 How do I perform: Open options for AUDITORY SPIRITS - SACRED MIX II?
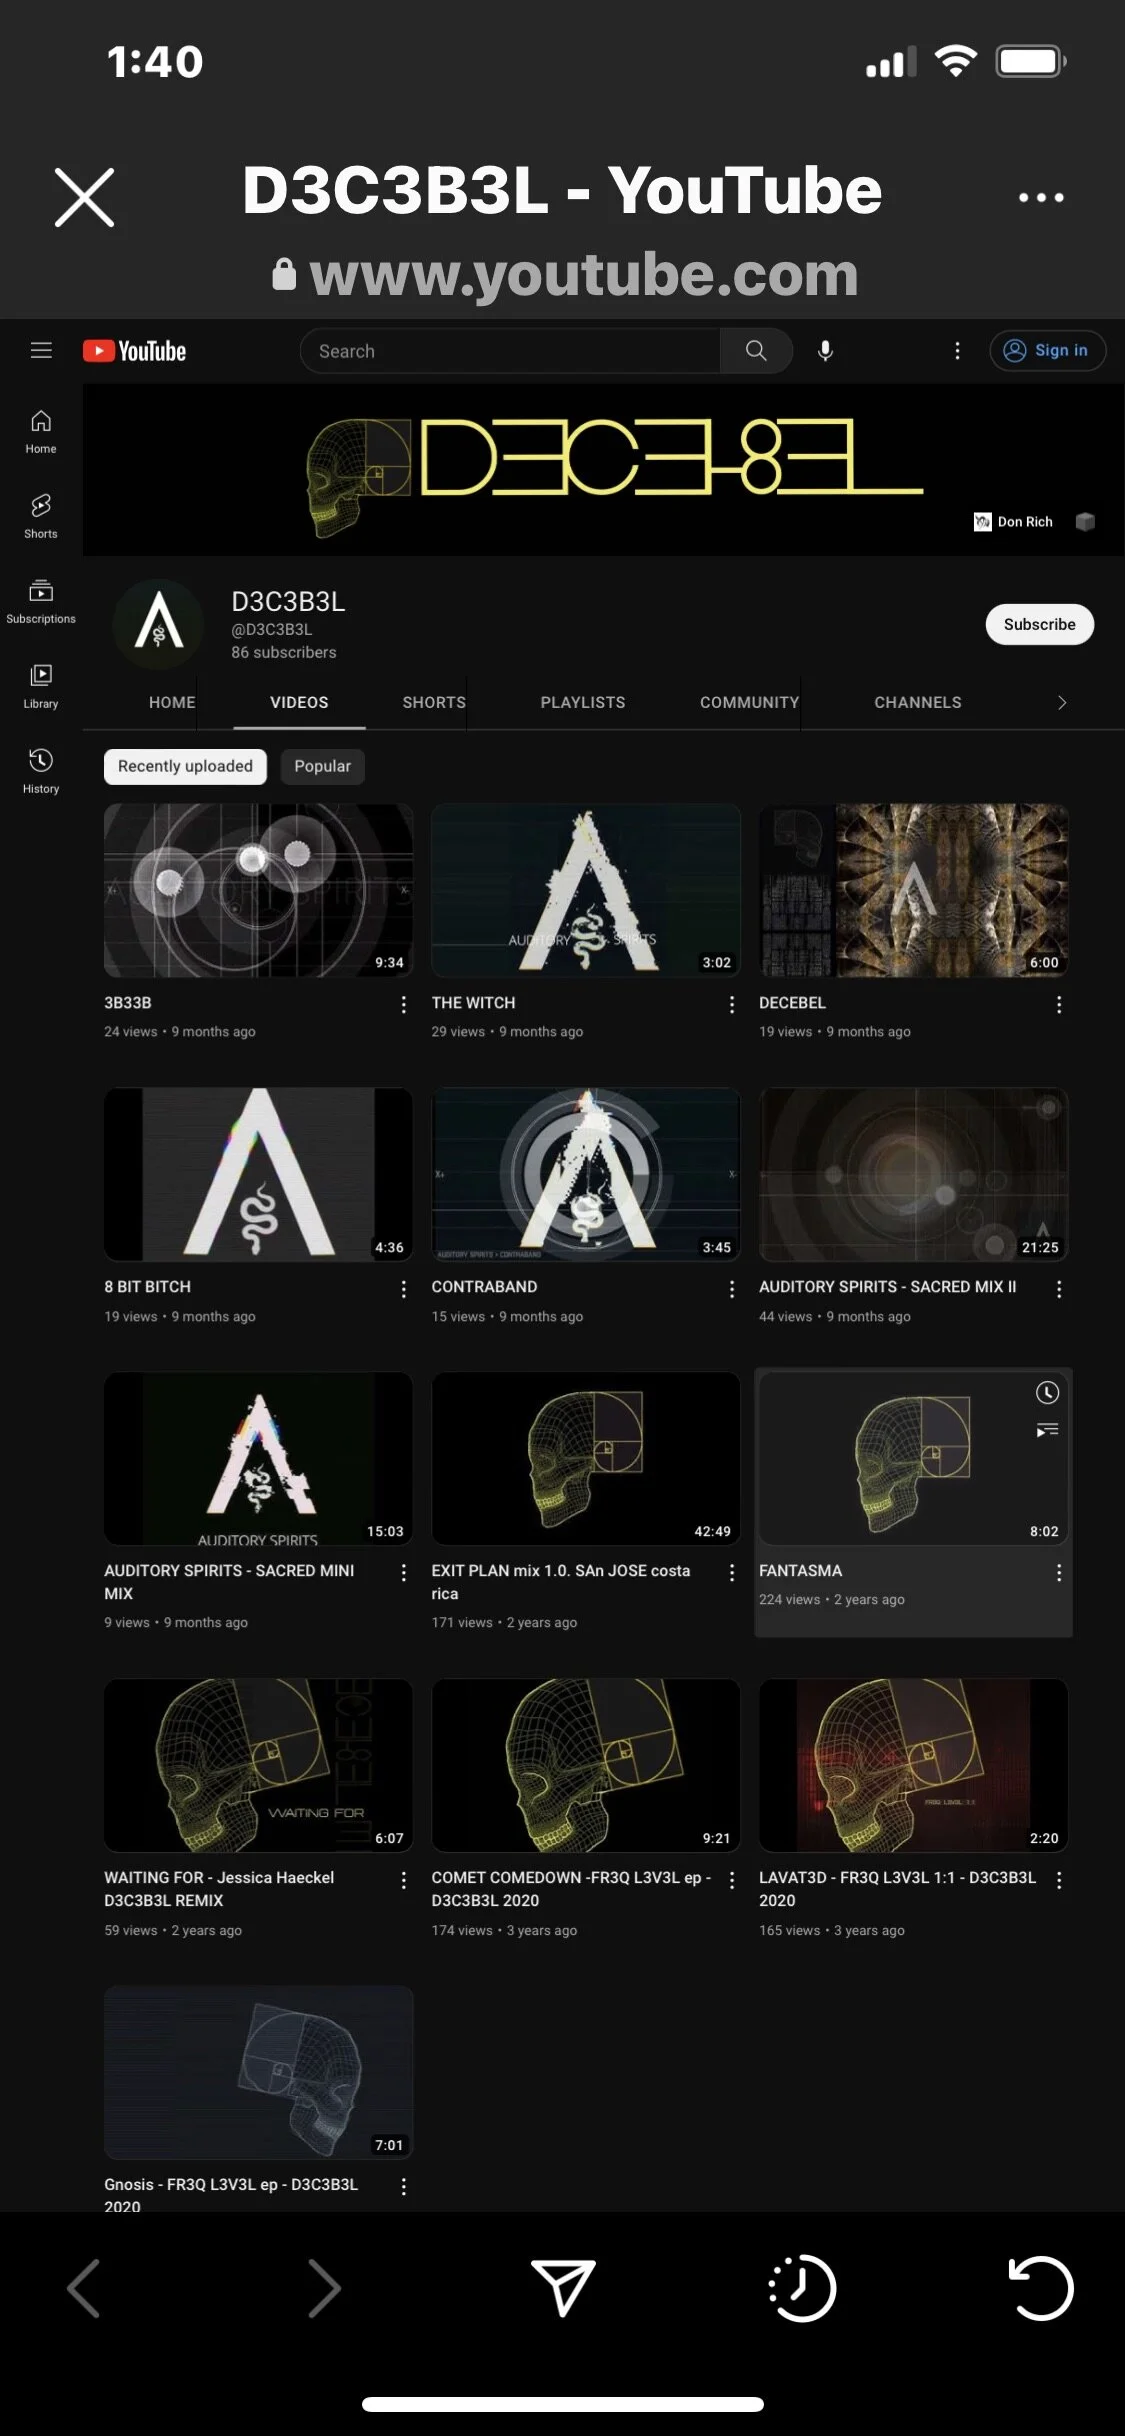[x=1059, y=1289]
